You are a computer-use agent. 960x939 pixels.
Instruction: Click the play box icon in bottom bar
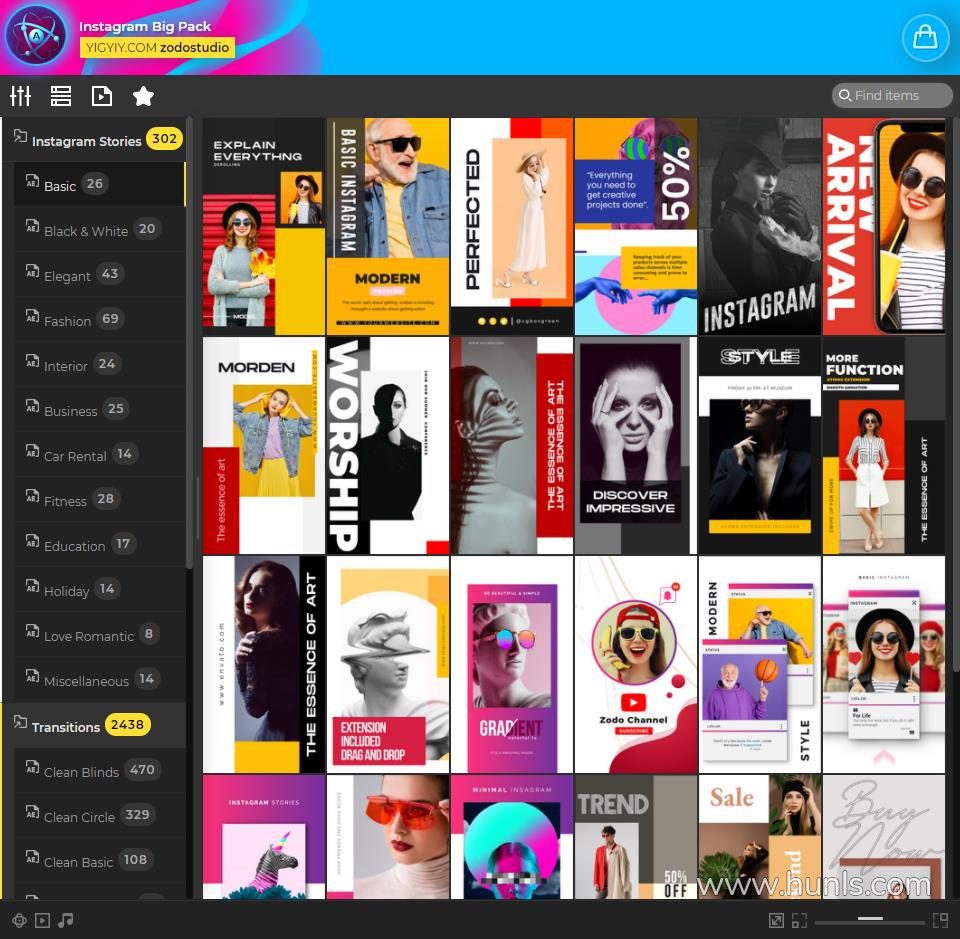(42, 920)
